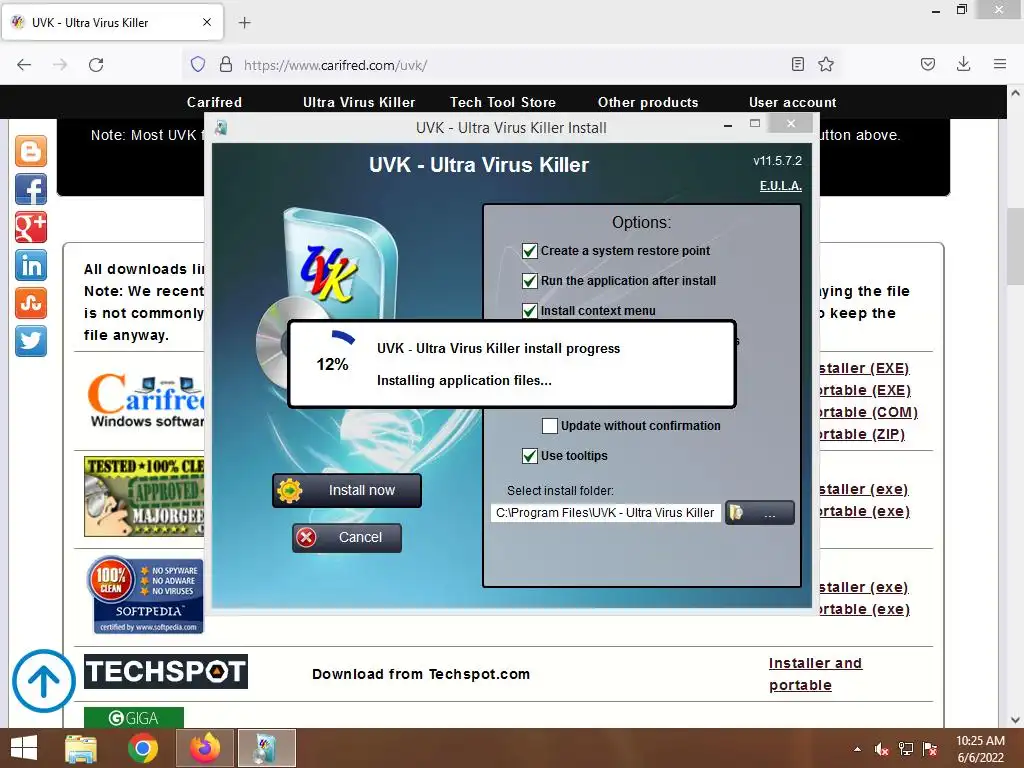Click the Blogger share icon in sidebar
Image resolution: width=1024 pixels, height=768 pixels.
31,152
